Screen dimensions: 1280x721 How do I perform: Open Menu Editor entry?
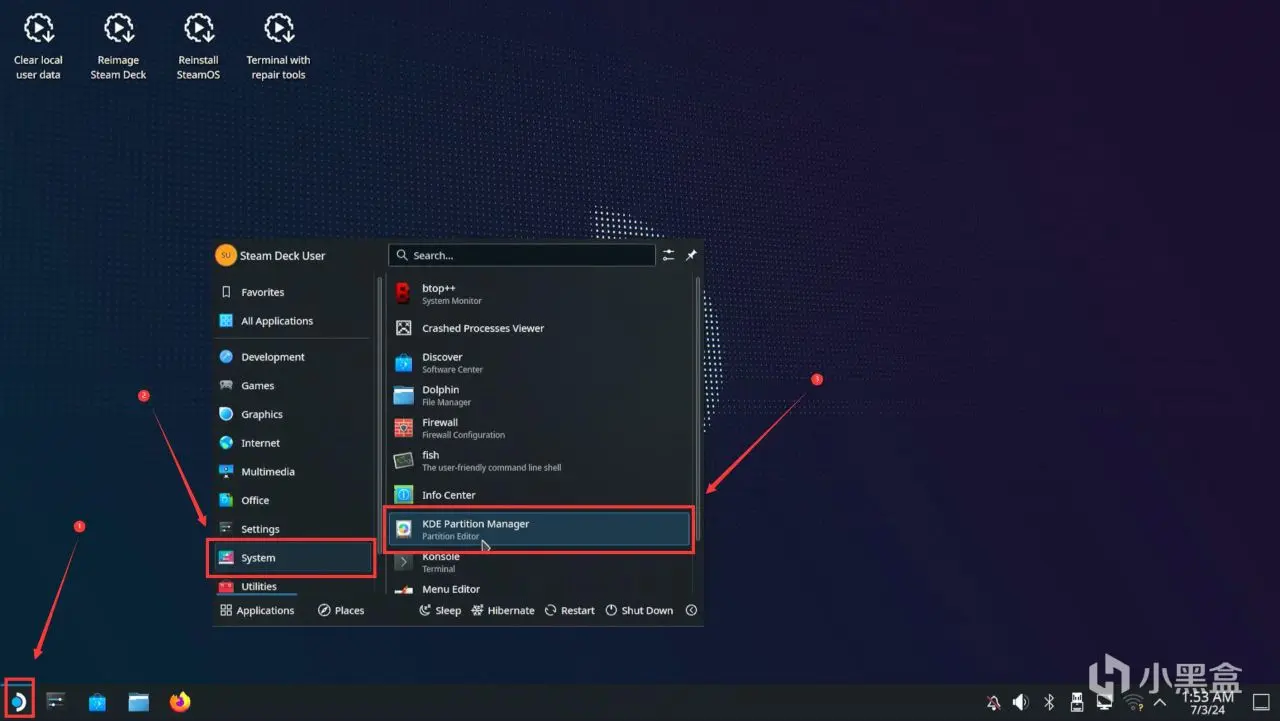coord(540,589)
